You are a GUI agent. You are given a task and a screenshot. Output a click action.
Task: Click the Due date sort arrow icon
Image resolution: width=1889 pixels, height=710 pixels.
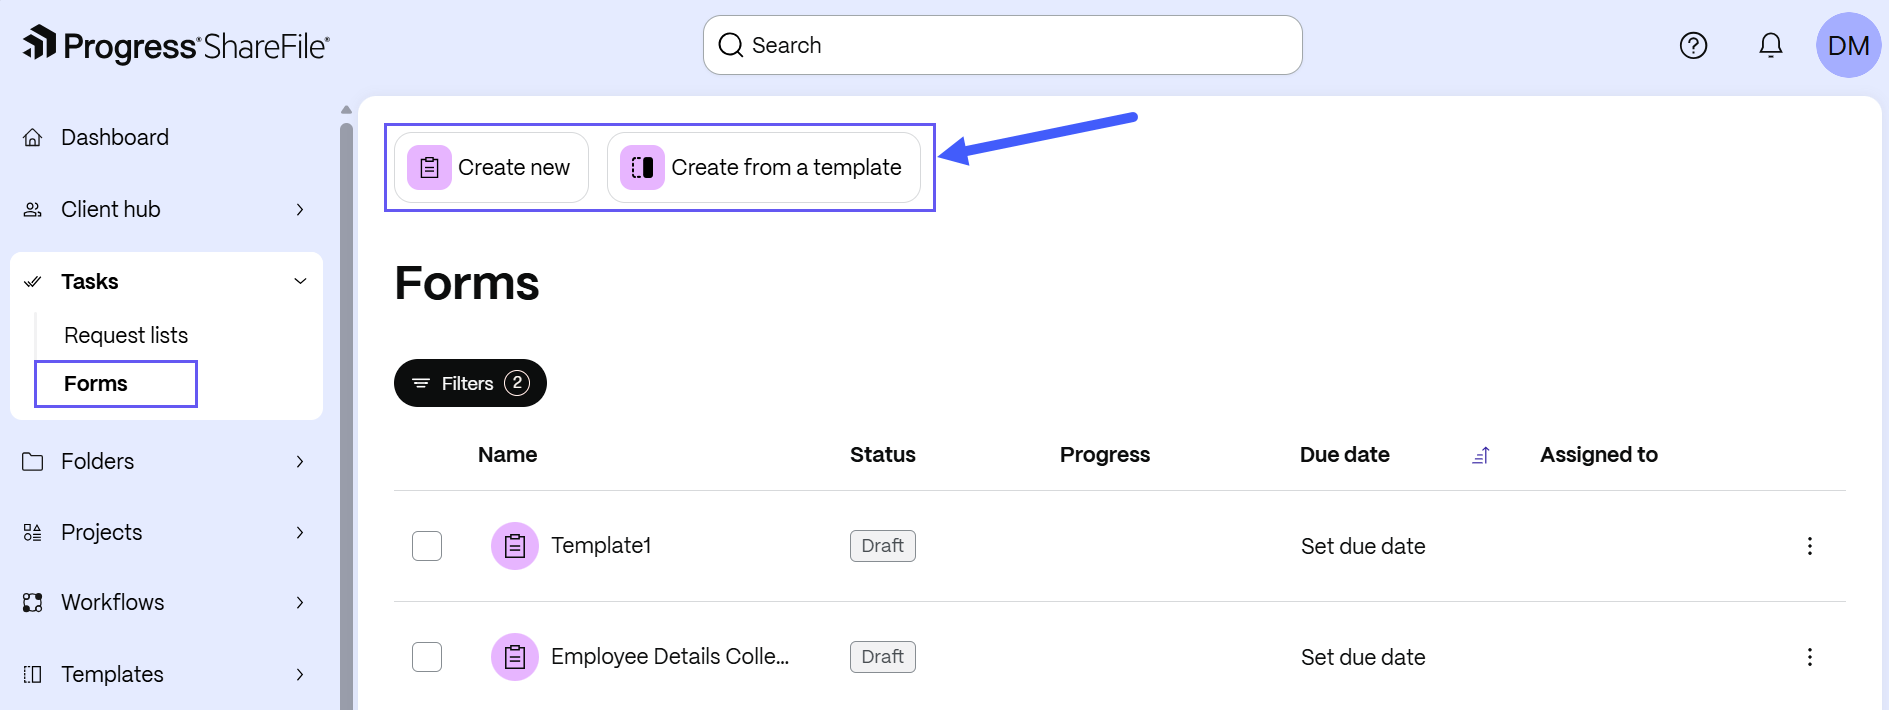pos(1481,455)
